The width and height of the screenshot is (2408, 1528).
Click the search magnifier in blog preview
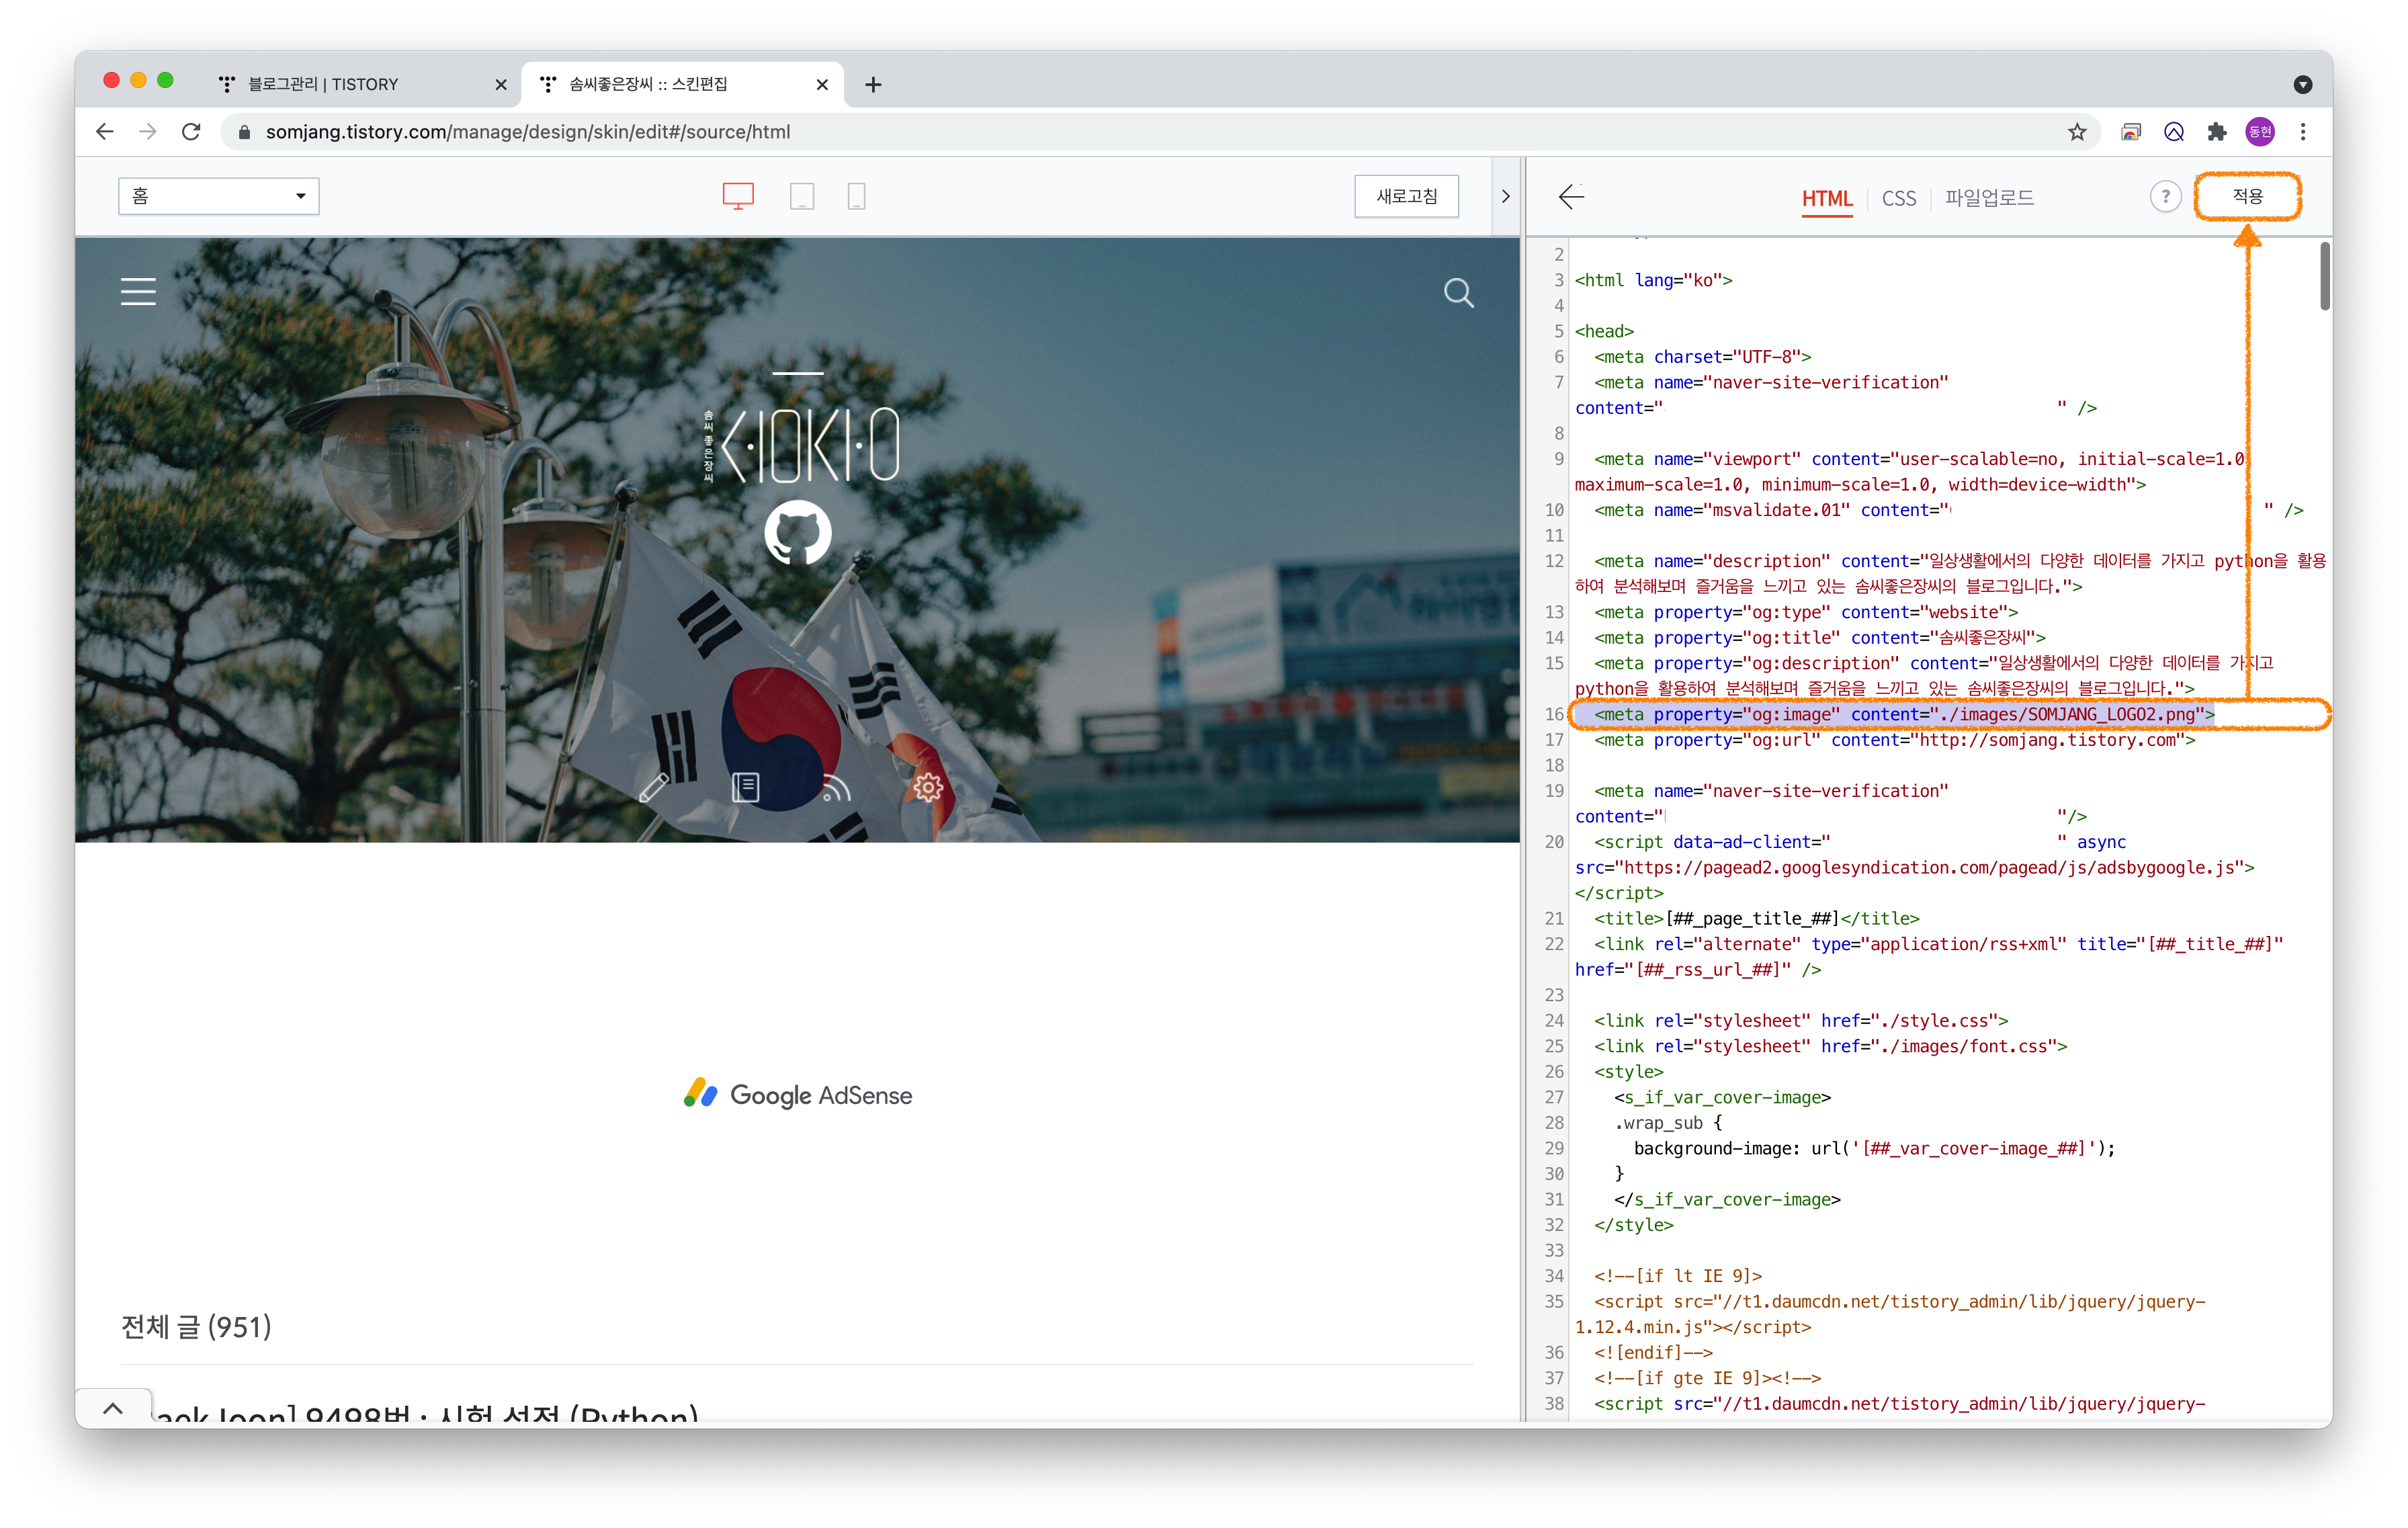click(x=1459, y=293)
